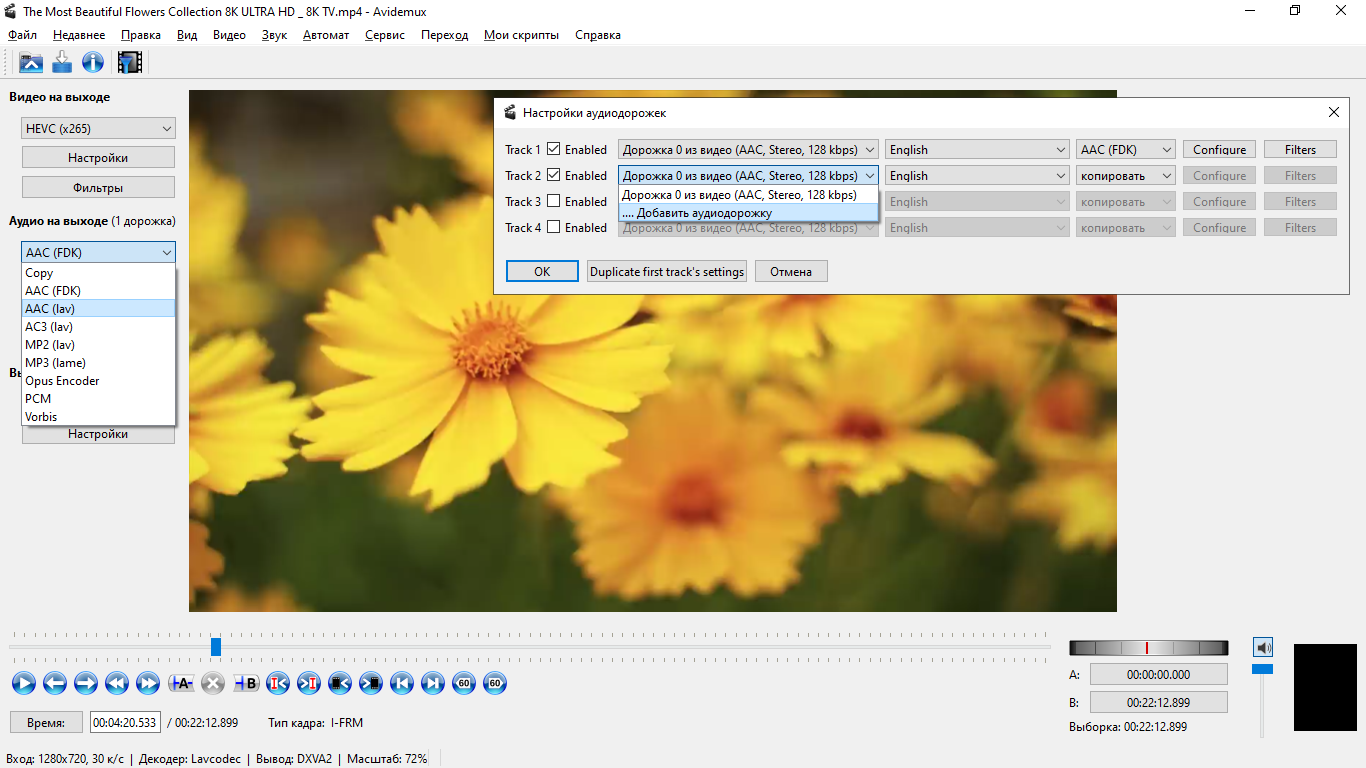
Task: Open the Правка menu
Action: coord(141,35)
